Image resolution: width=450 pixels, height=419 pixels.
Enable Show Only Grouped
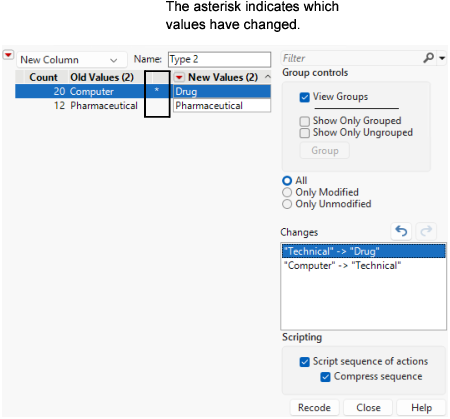click(304, 121)
